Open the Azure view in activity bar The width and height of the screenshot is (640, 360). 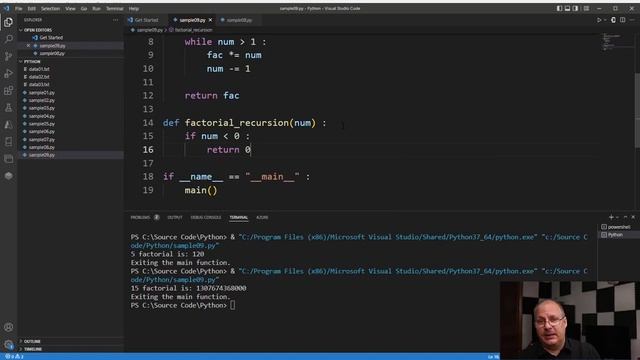pyautogui.click(x=8, y=125)
